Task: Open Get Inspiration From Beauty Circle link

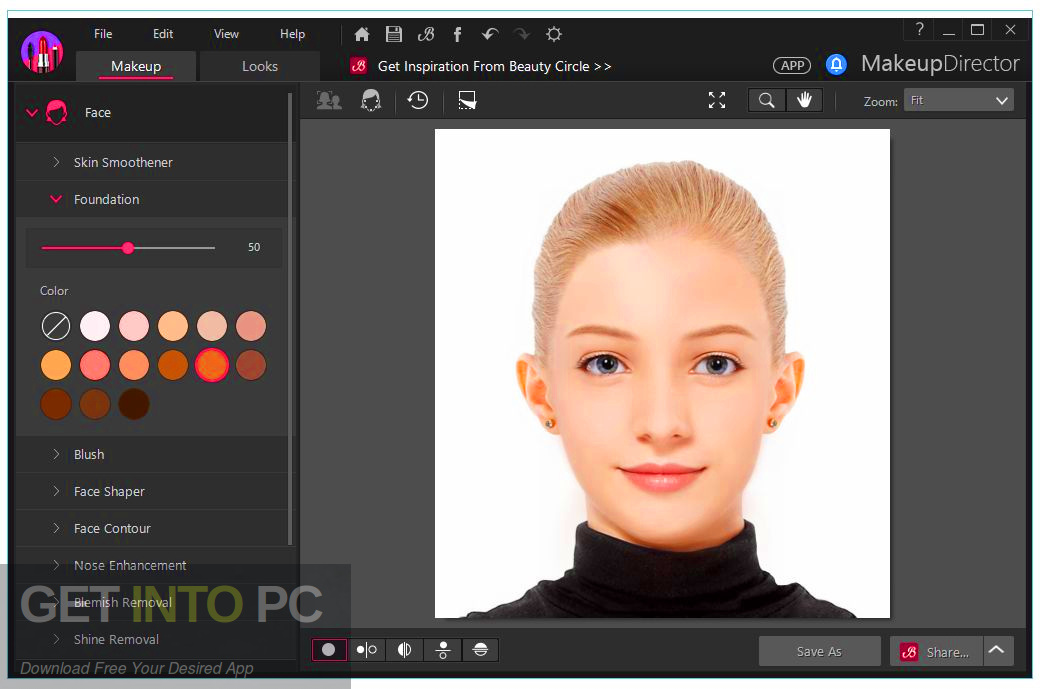Action: tap(494, 67)
